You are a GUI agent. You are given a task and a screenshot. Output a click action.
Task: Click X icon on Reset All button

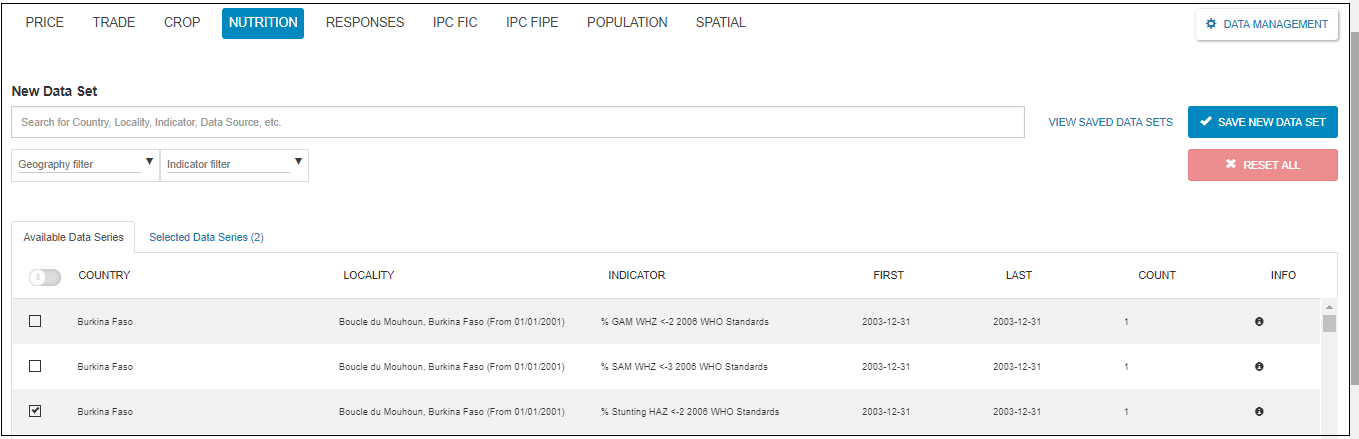pos(1231,165)
